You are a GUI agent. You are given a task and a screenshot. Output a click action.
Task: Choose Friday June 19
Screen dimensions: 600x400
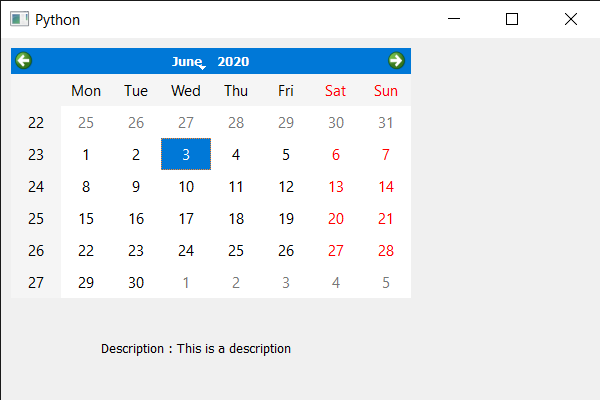tap(286, 219)
